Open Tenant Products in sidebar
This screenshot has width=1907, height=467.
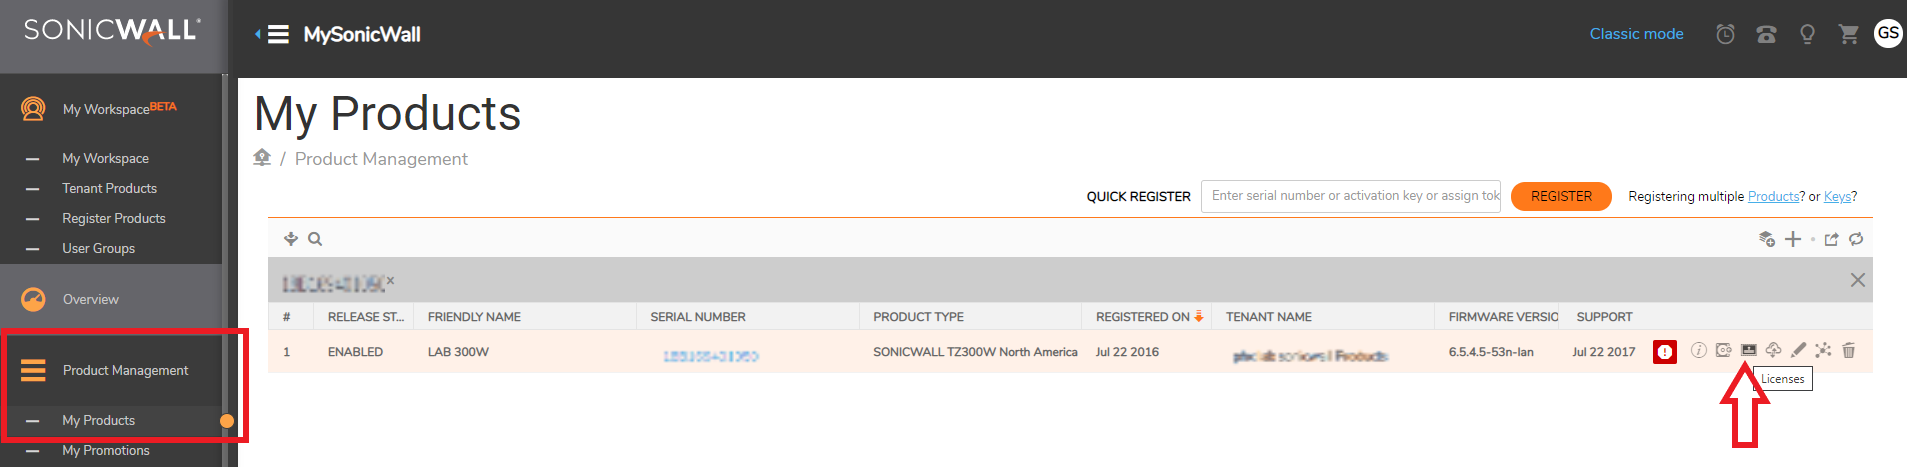109,188
